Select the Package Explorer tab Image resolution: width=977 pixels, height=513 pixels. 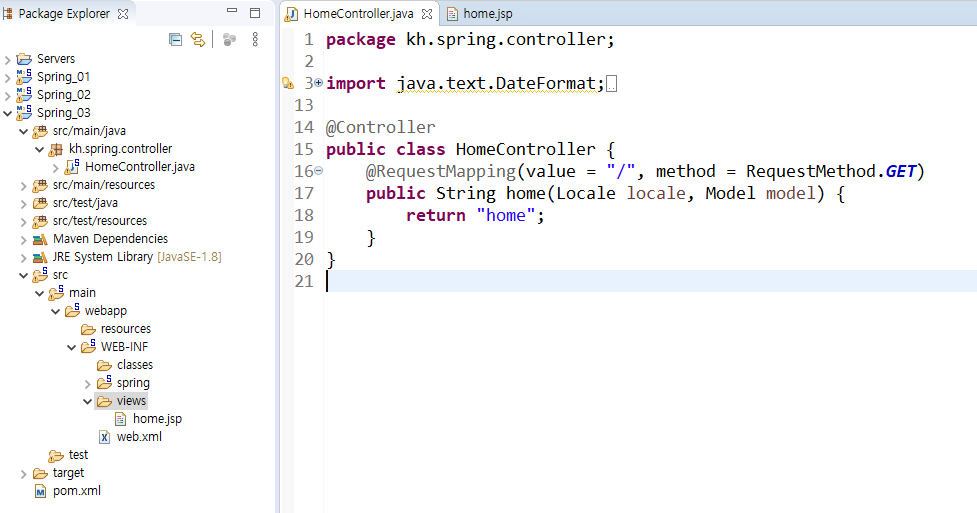tap(65, 14)
